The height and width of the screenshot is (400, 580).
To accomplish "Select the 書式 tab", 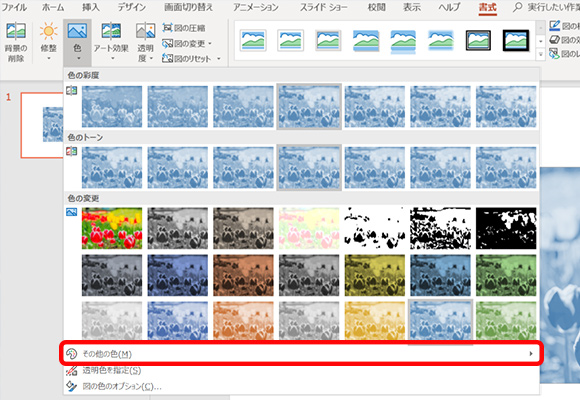I will (487, 7).
